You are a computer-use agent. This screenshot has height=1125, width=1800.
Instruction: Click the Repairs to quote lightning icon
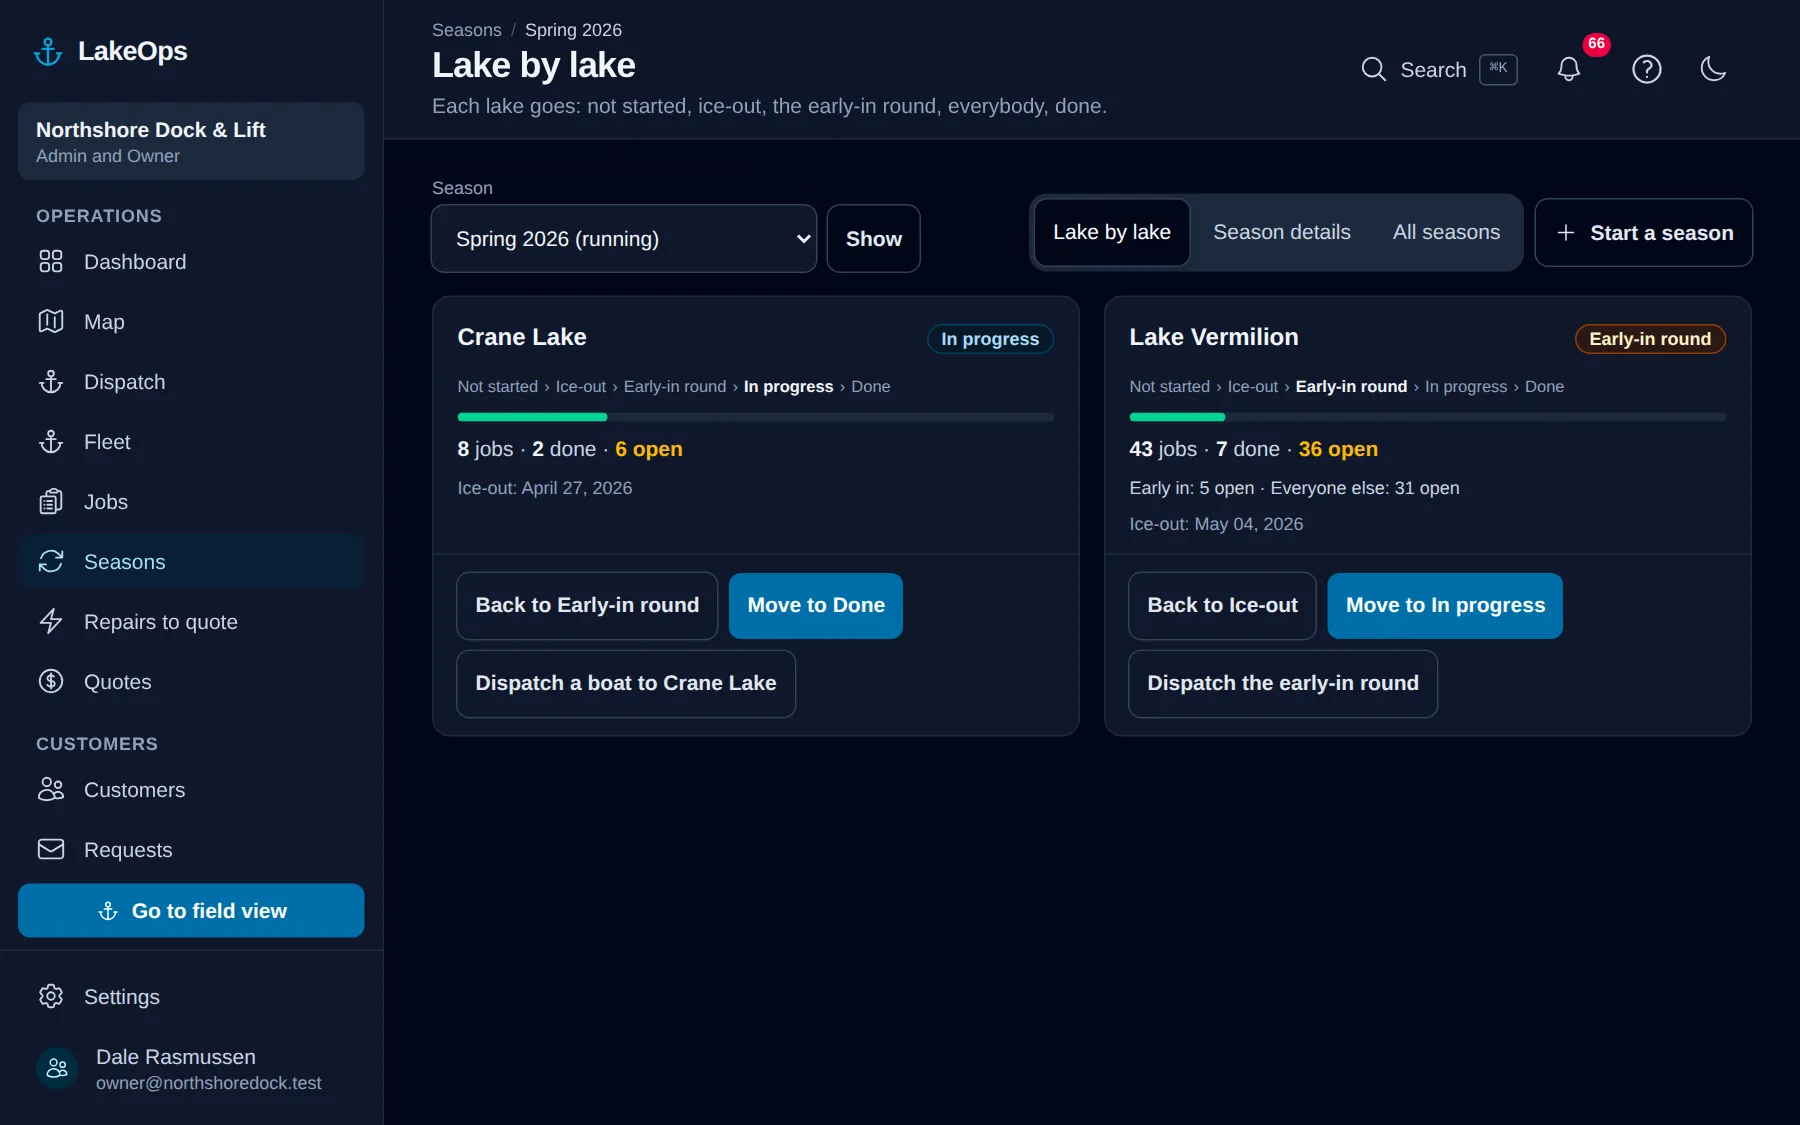[x=51, y=622]
